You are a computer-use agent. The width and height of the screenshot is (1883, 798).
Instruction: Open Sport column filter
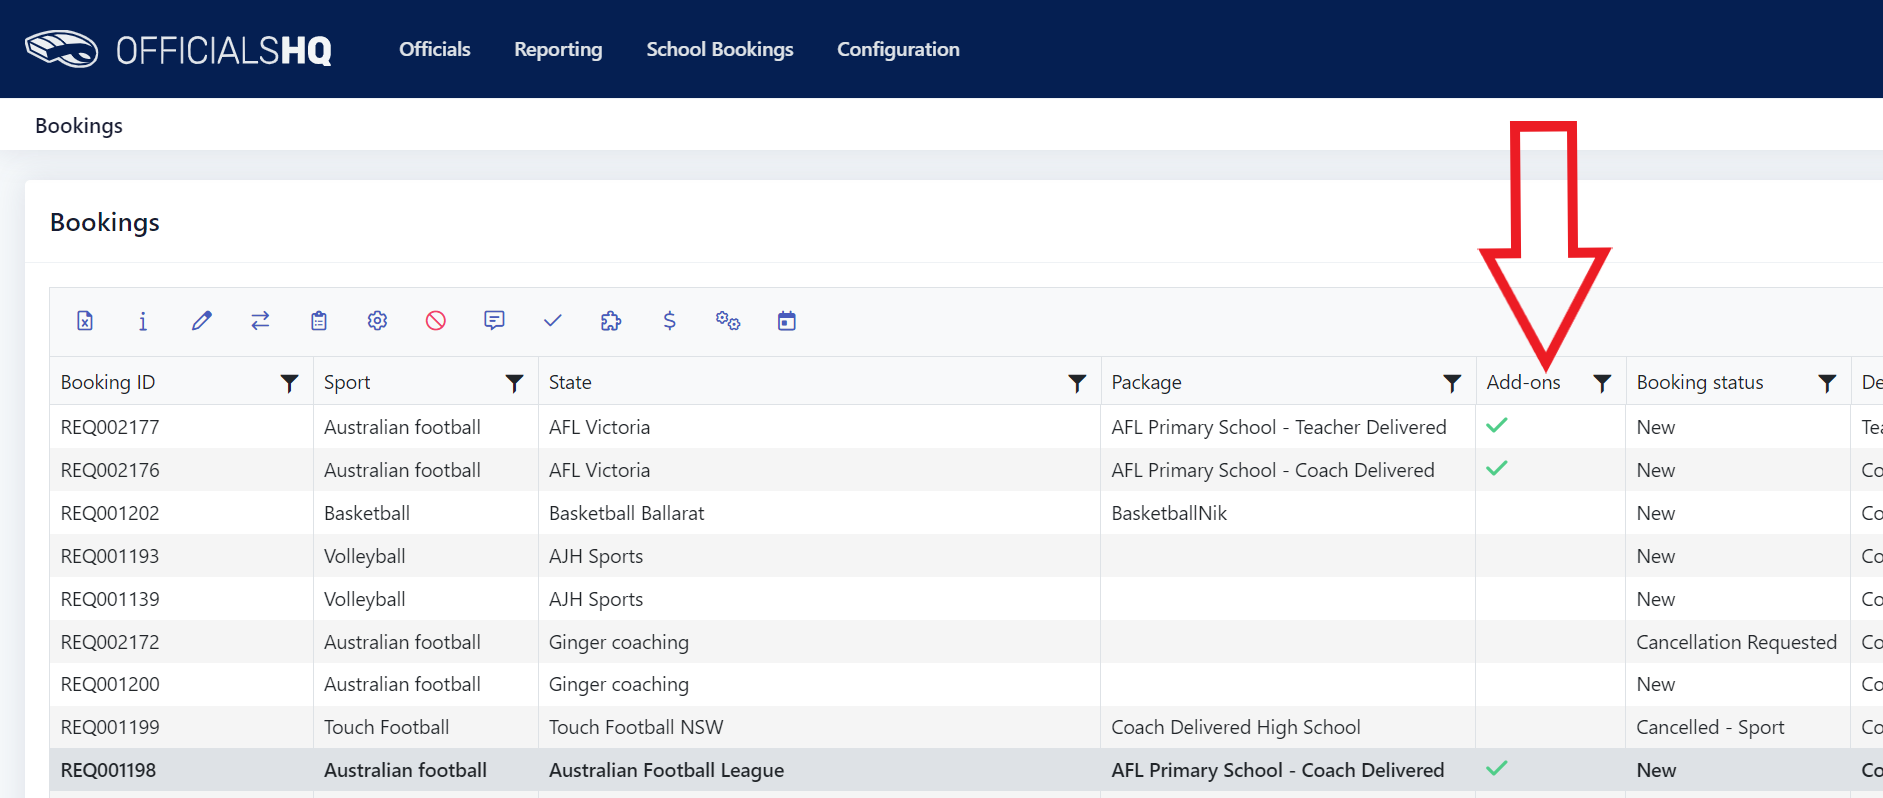click(514, 383)
